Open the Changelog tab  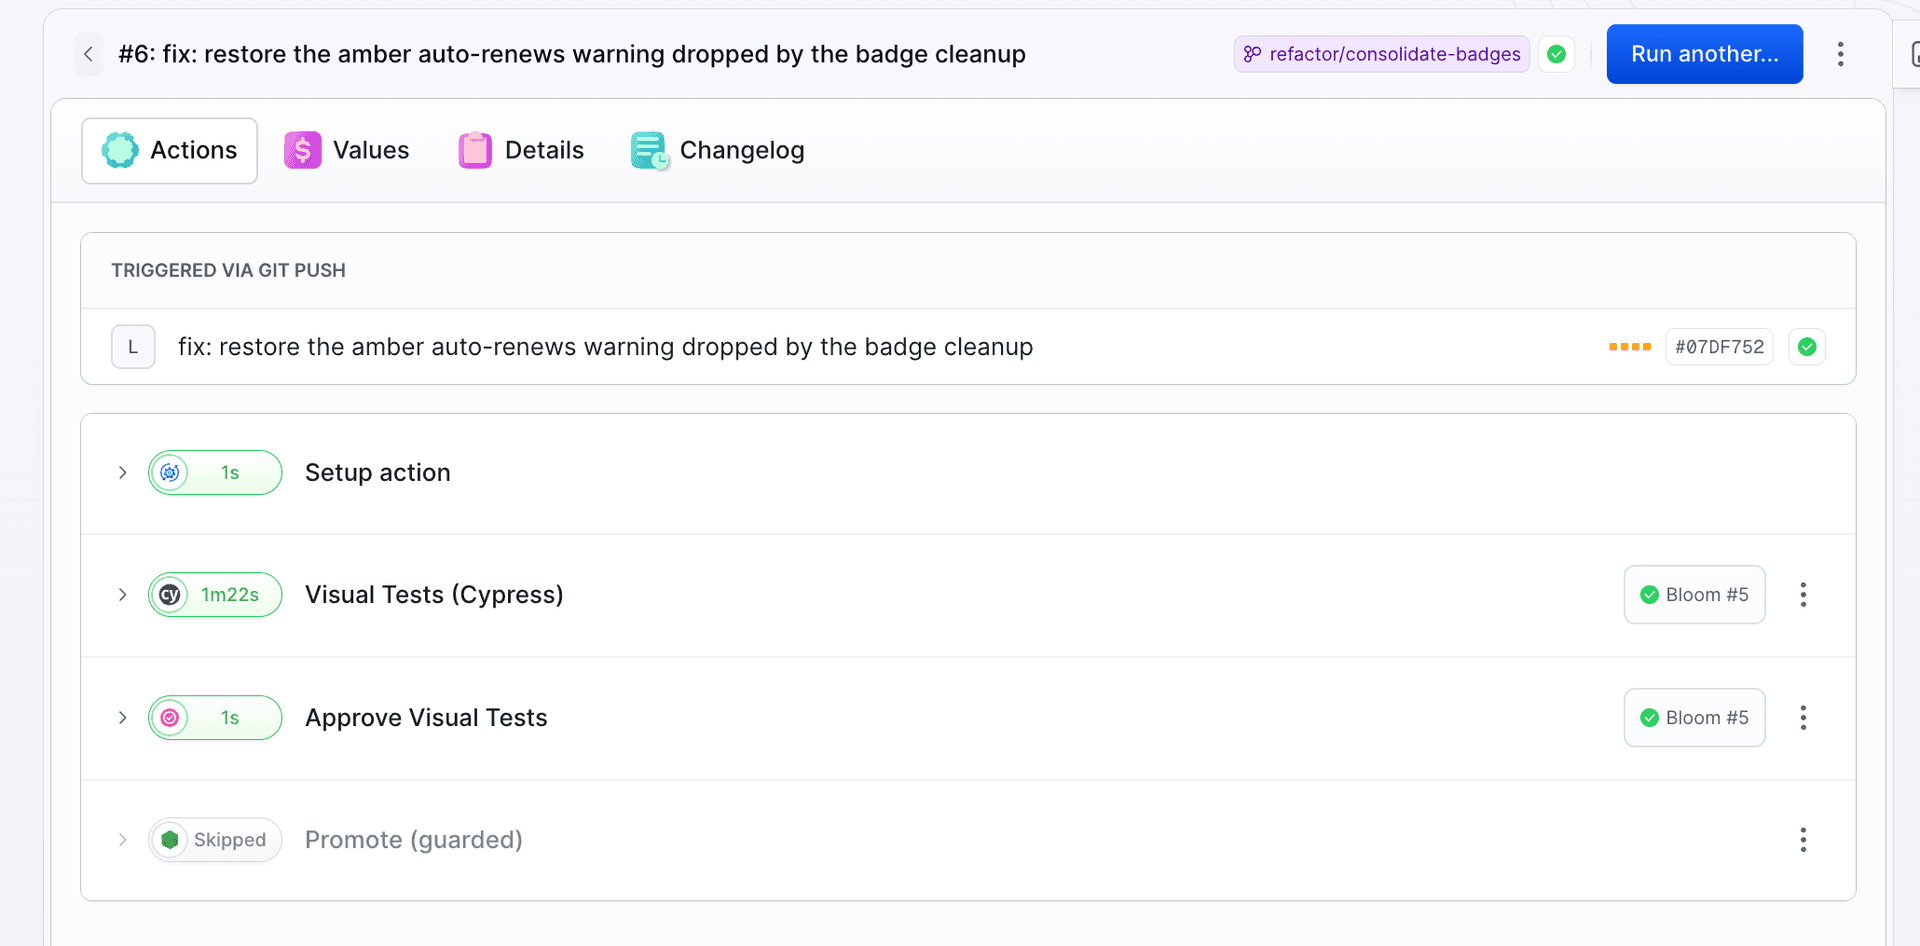coord(718,150)
